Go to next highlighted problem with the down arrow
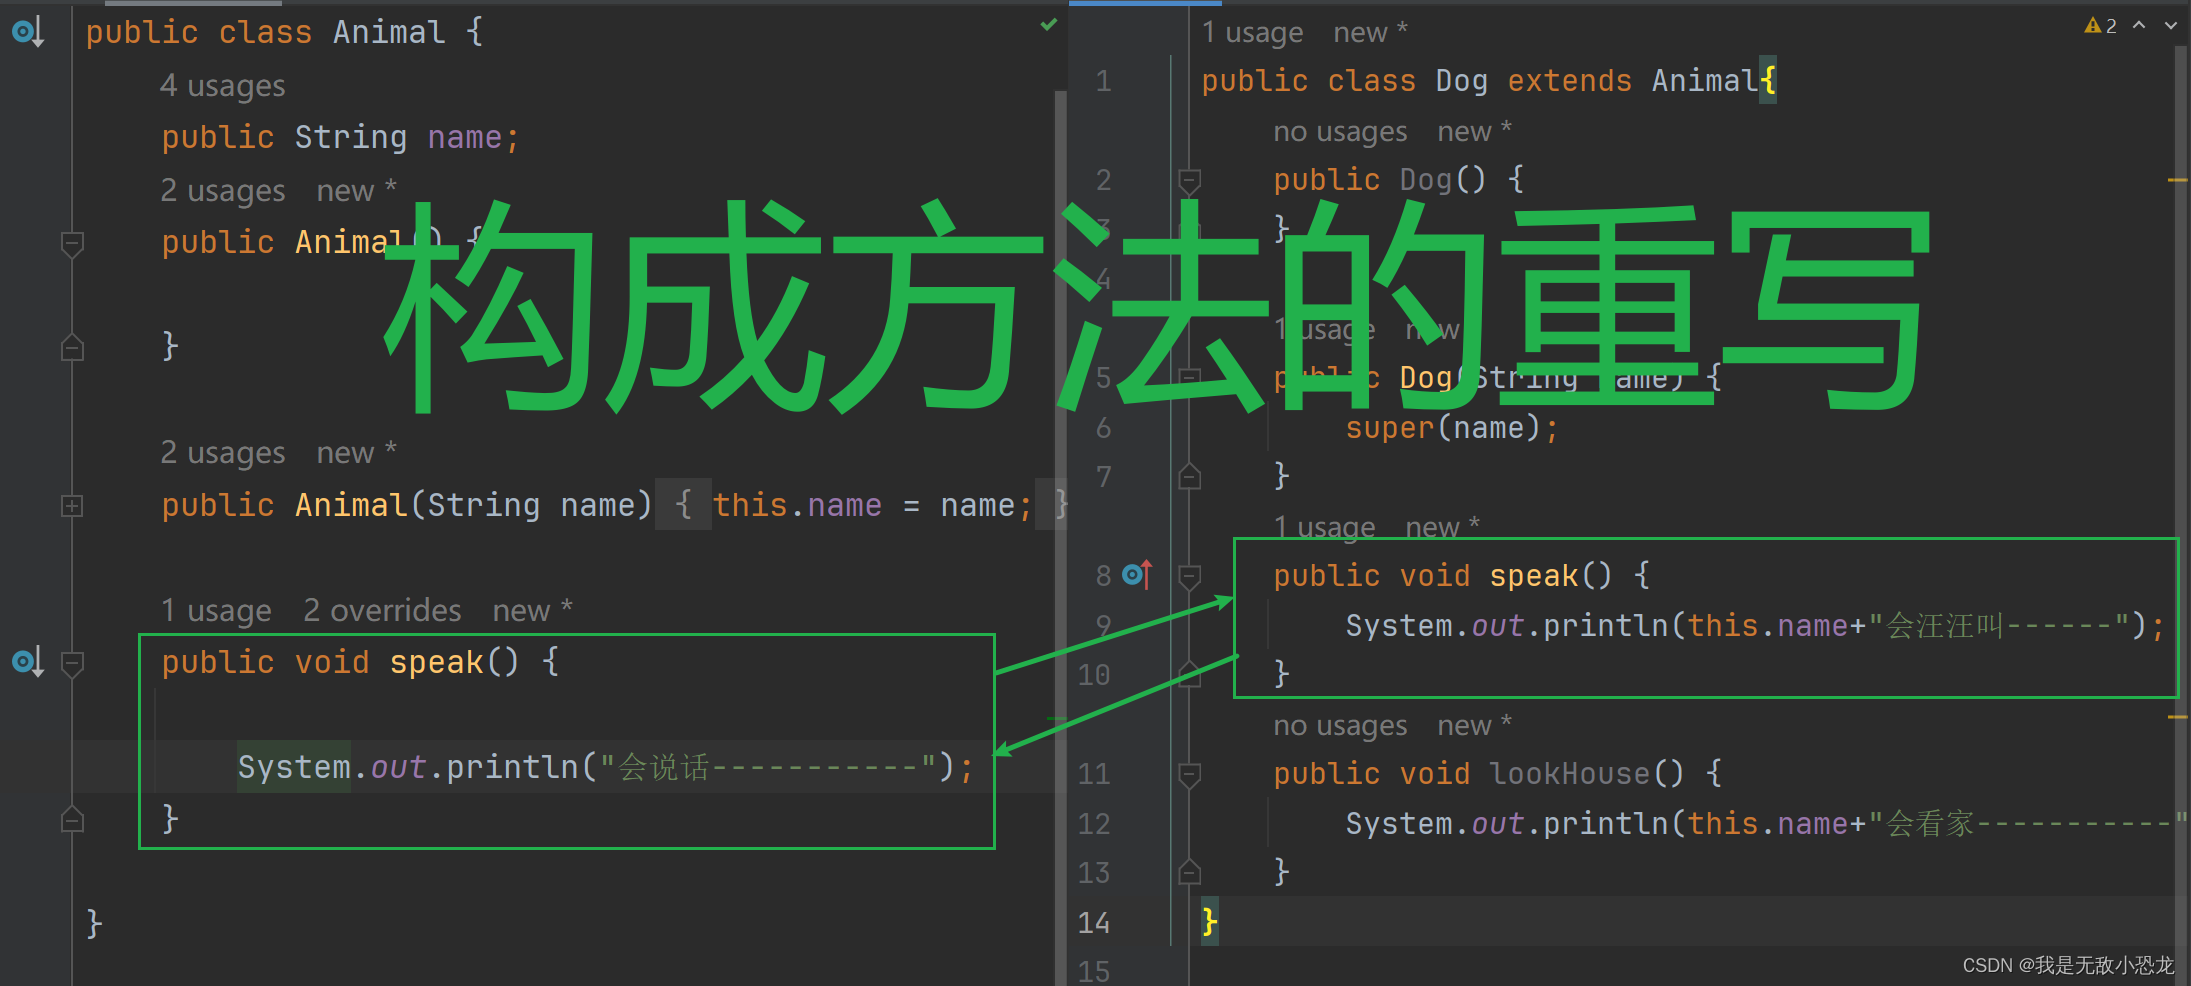Image resolution: width=2191 pixels, height=986 pixels. pyautogui.click(x=2171, y=26)
